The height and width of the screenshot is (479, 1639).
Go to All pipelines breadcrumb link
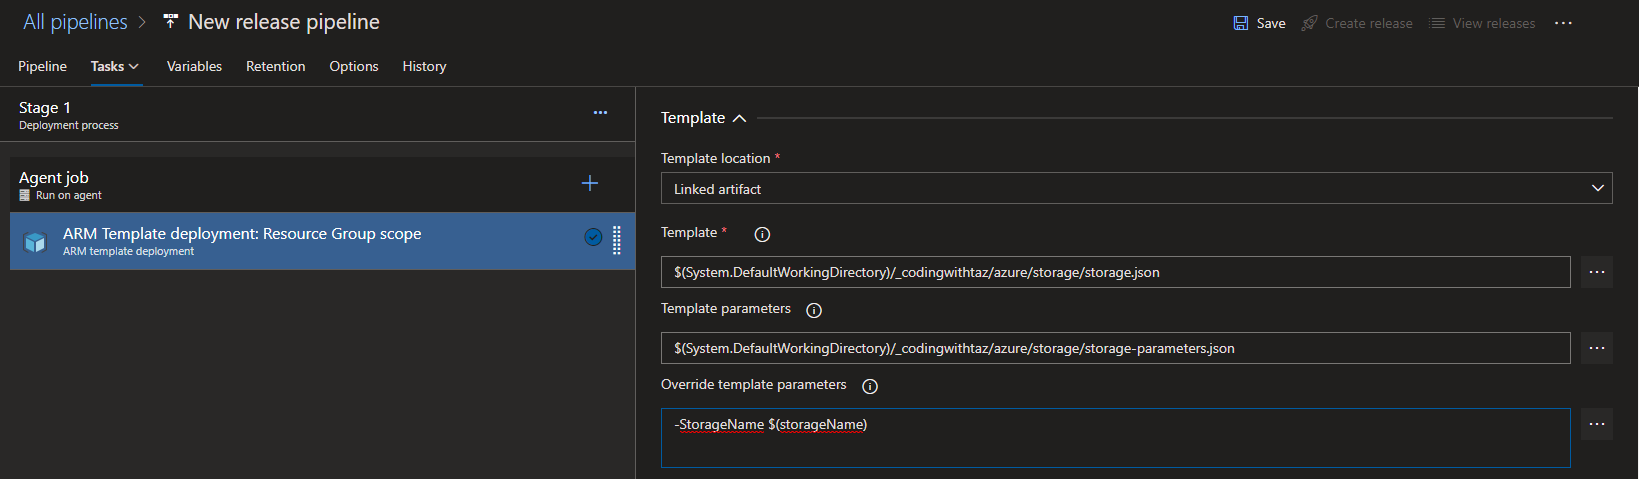[x=75, y=22]
